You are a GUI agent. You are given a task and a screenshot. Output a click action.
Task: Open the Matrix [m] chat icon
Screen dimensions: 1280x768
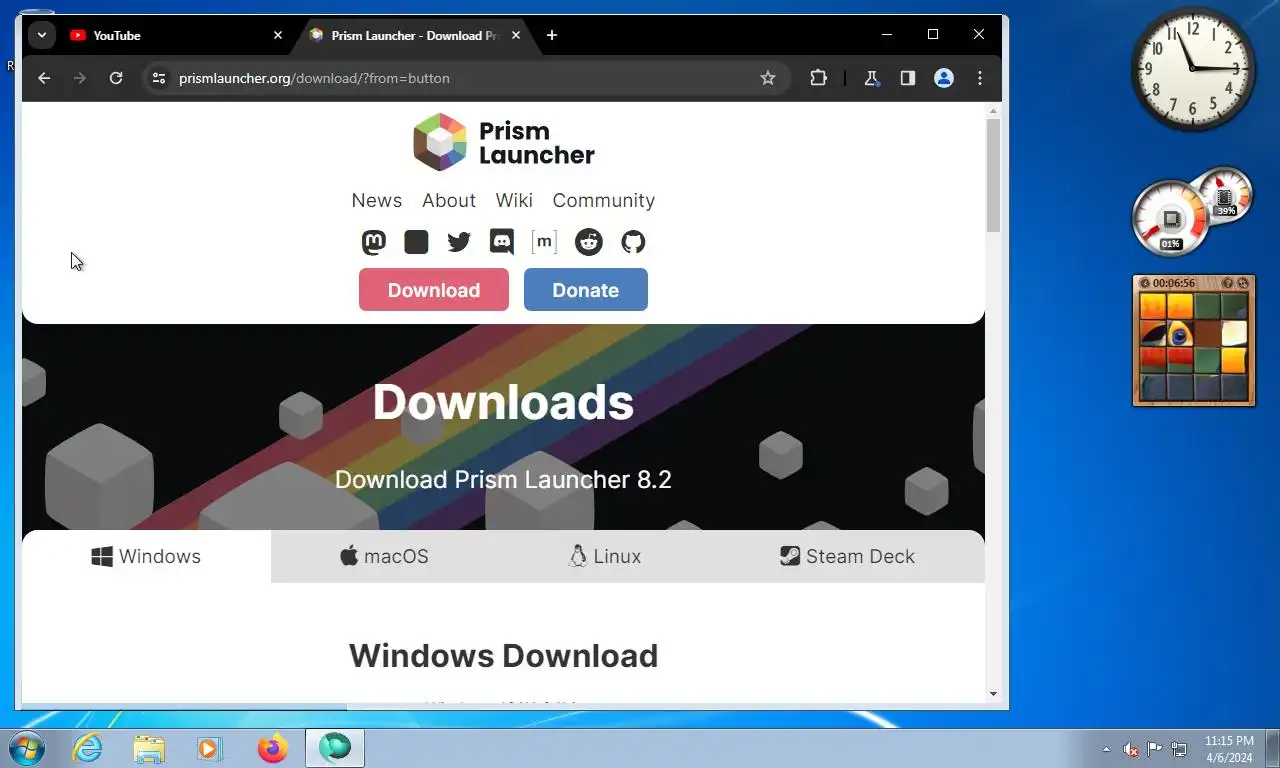point(544,242)
